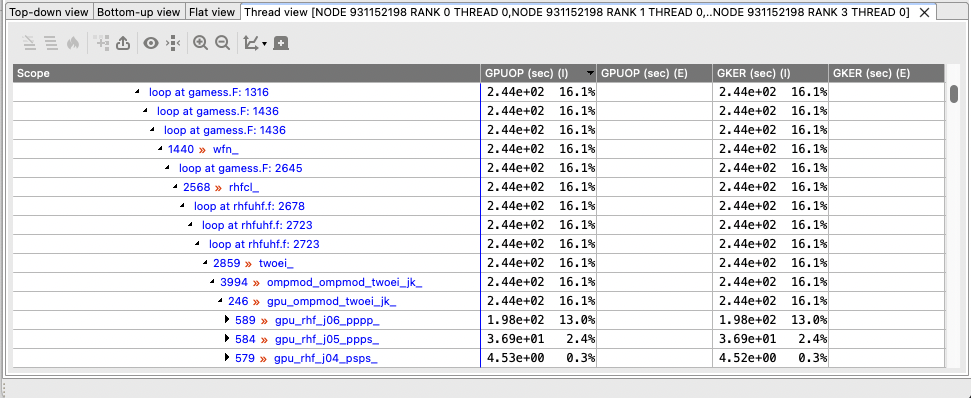The image size is (971, 398).
Task: Switch to the Flat view tab
Action: click(212, 12)
